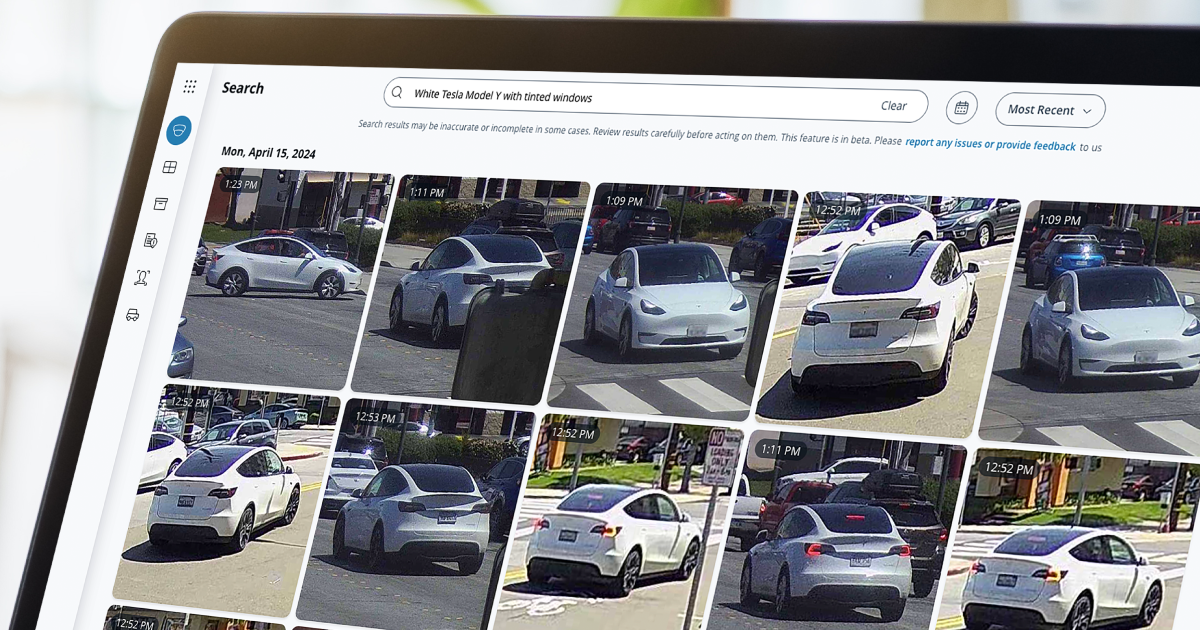Select the person face search icon
Screen dimensions: 1200x630
pyautogui.click(x=142, y=277)
